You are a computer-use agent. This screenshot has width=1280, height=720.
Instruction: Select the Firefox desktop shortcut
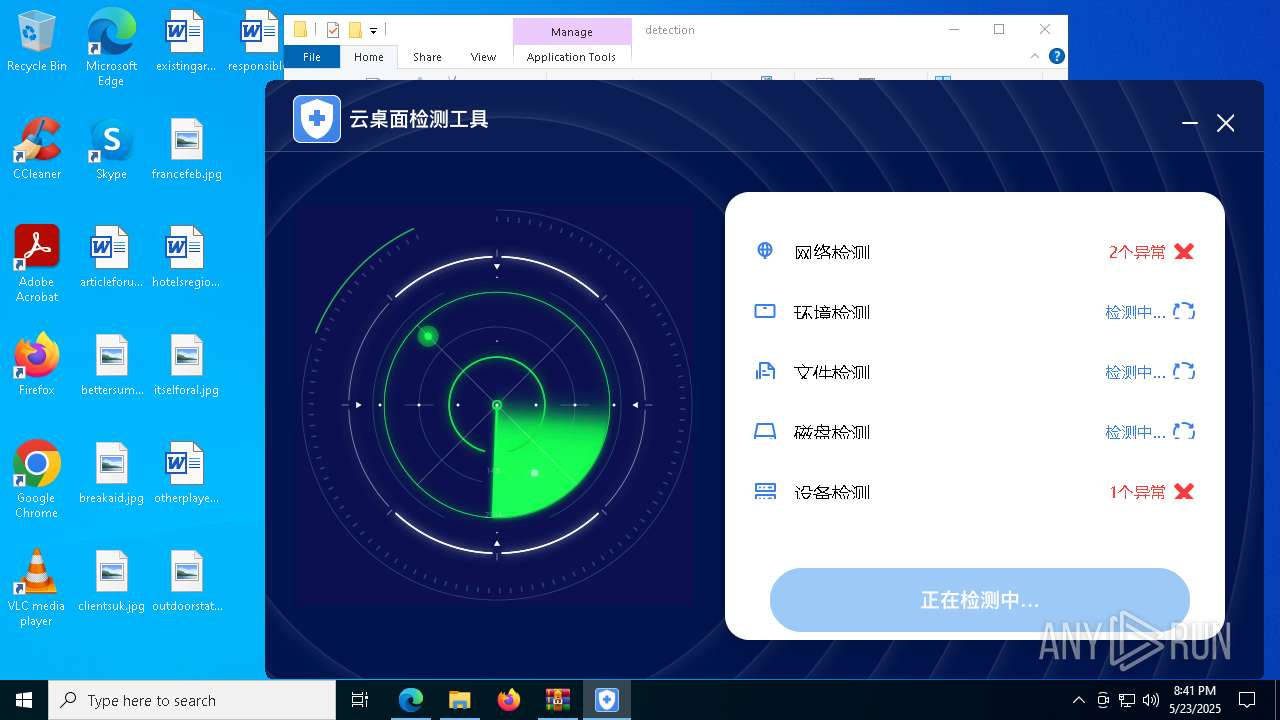tap(37, 364)
